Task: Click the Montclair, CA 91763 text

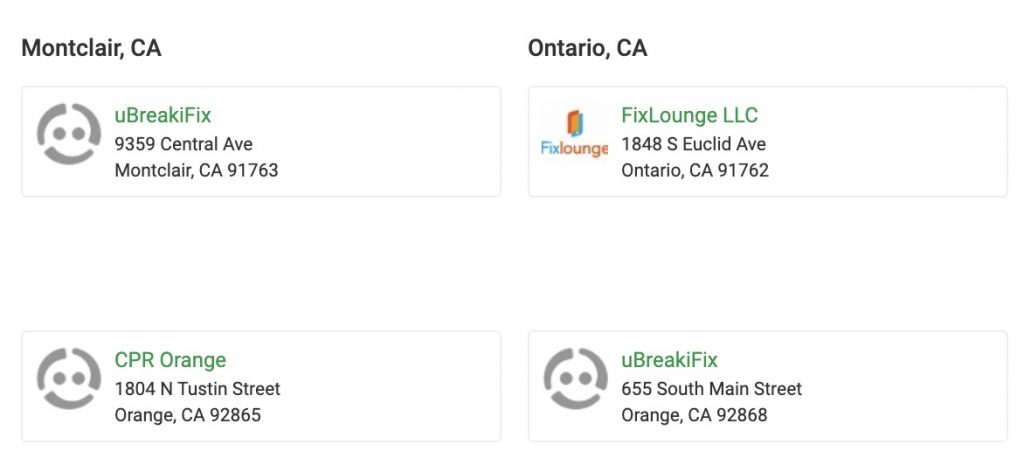Action: pyautogui.click(x=196, y=170)
